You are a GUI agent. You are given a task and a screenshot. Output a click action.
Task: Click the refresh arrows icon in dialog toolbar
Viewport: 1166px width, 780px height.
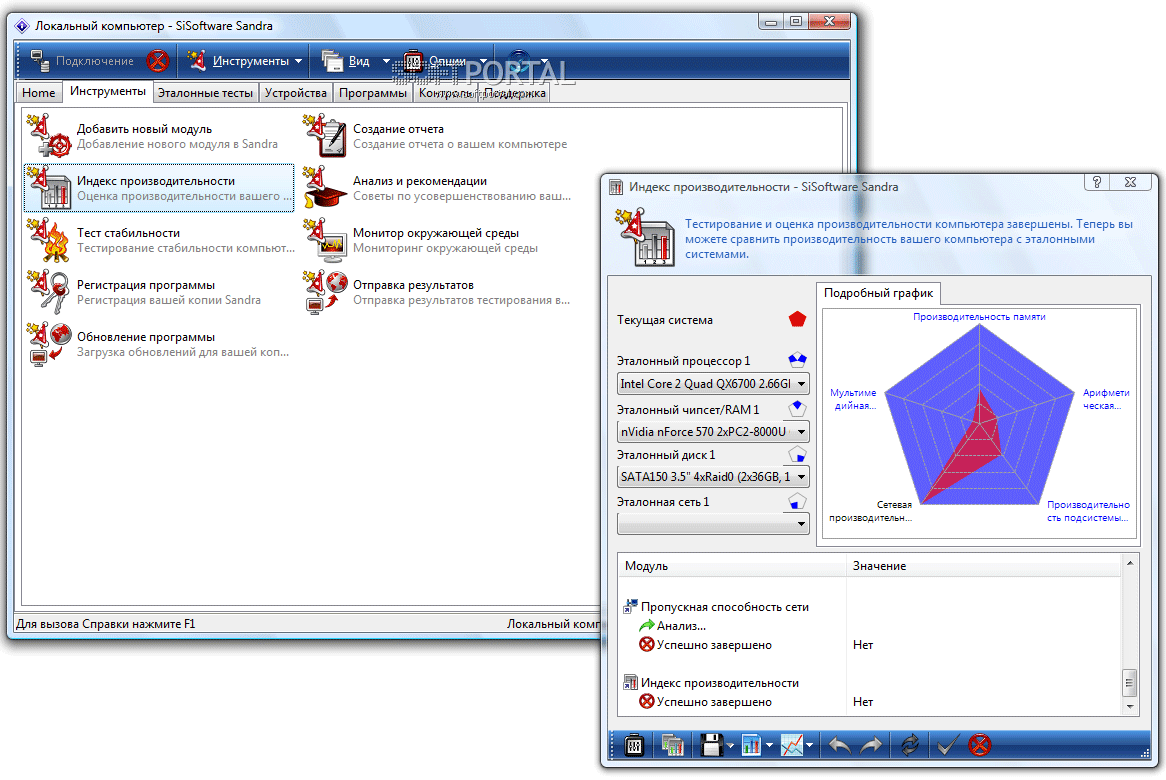(909, 744)
